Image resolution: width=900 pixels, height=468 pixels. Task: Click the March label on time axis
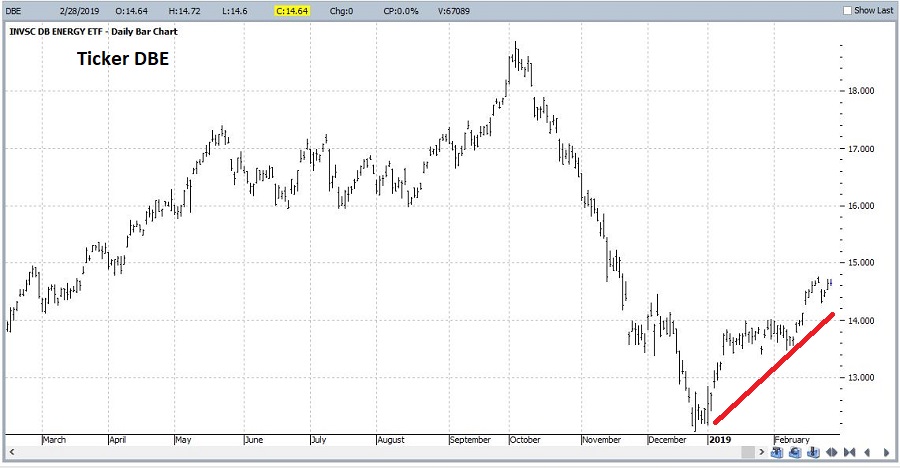tap(54, 440)
